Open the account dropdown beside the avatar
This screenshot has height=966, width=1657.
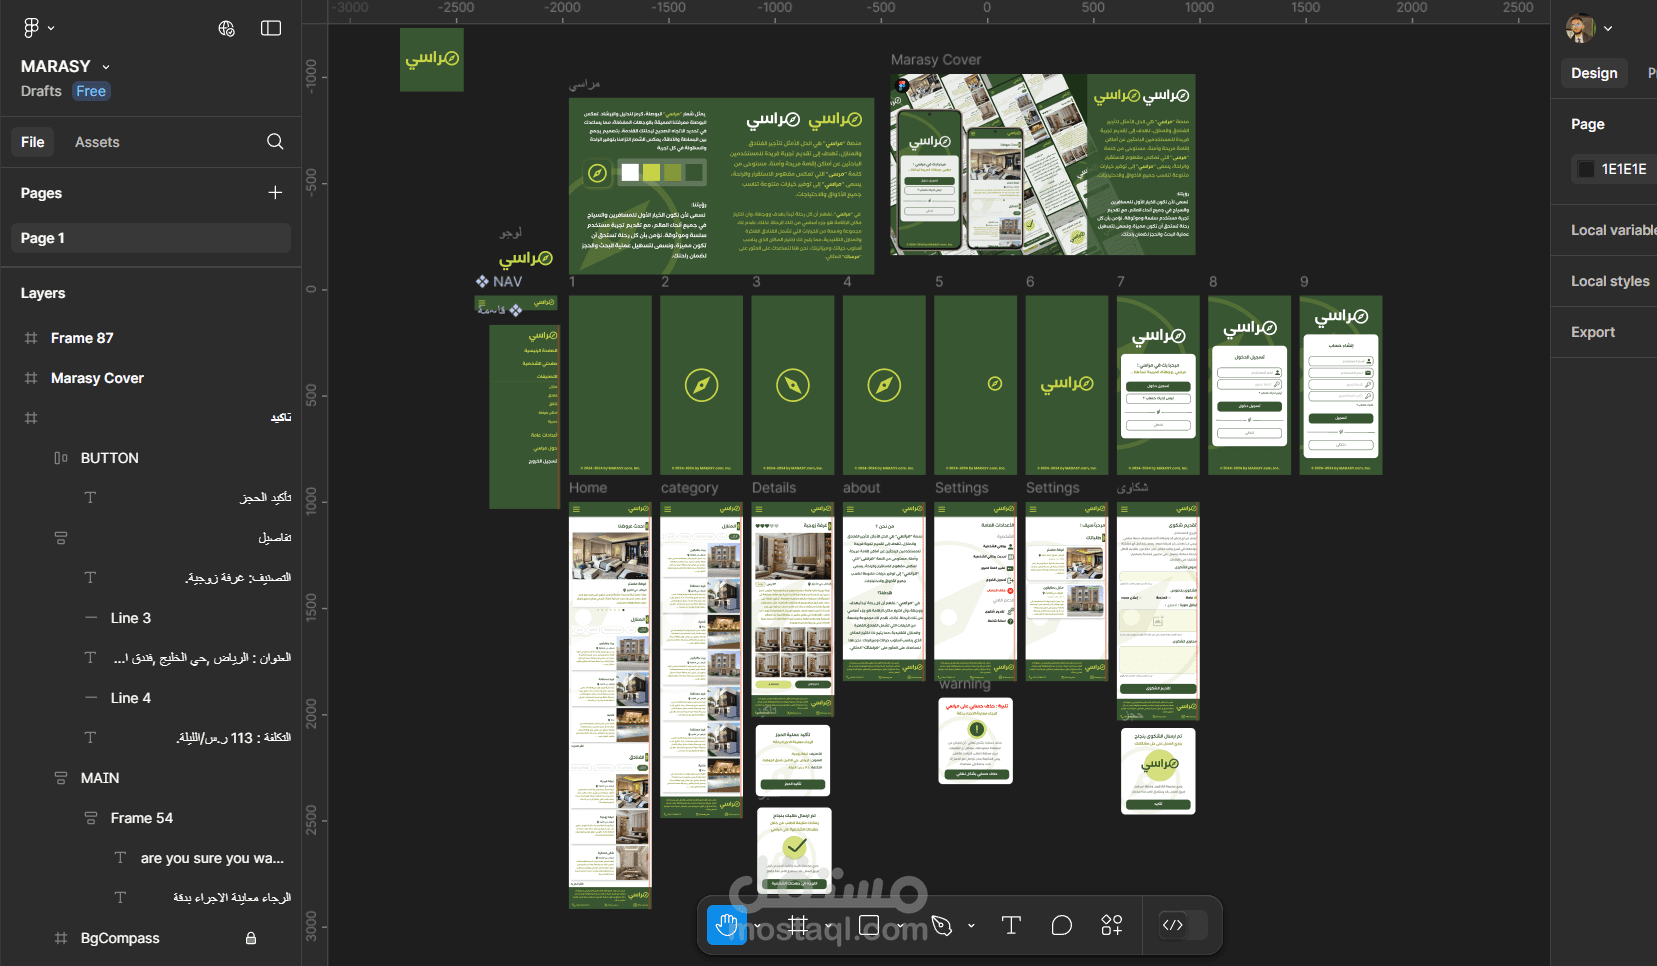click(1608, 29)
